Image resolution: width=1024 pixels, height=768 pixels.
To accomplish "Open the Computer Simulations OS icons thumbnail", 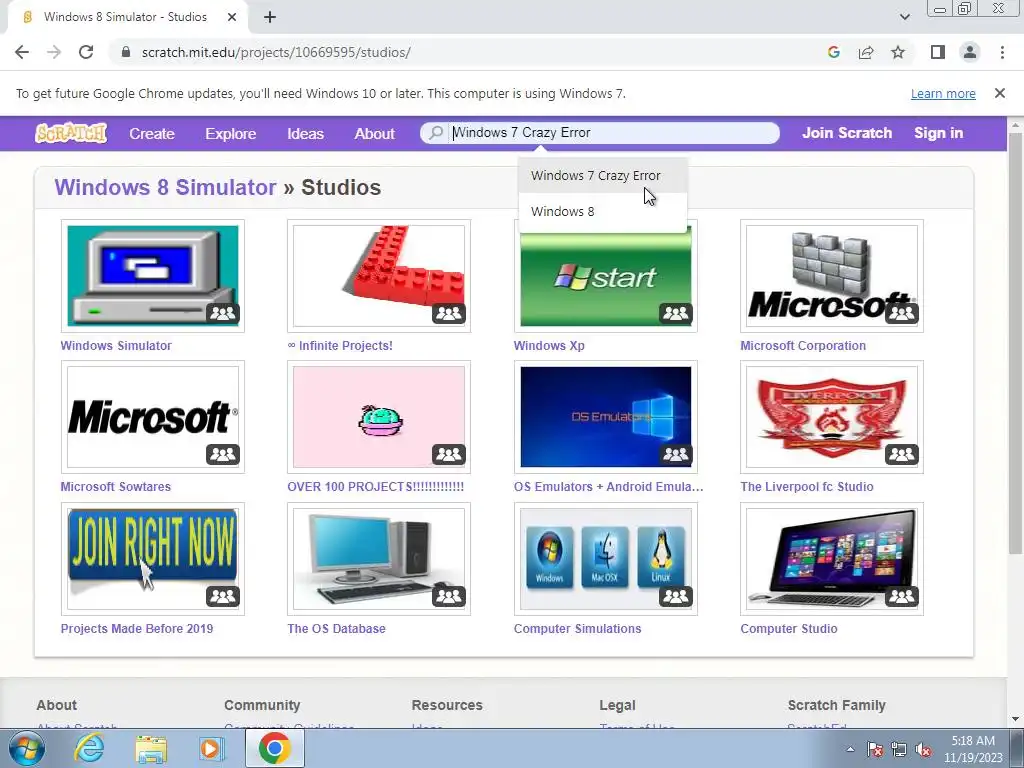I will [605, 559].
